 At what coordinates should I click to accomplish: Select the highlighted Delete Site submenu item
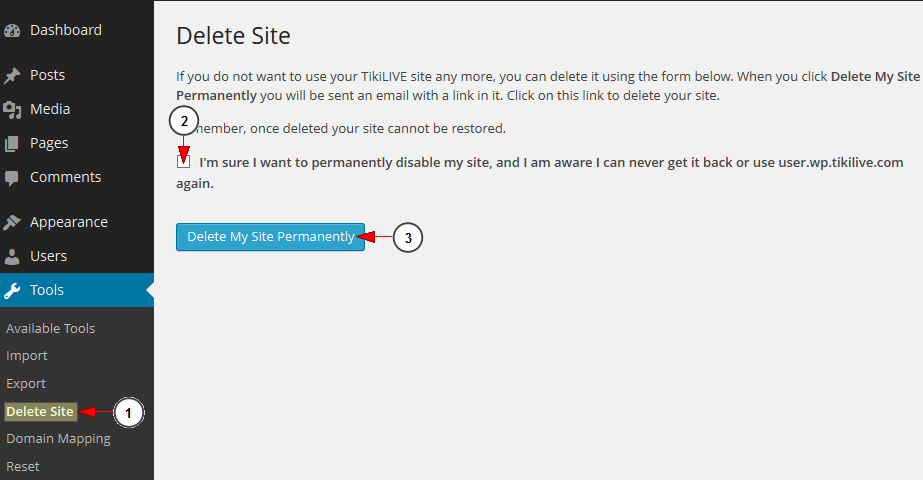coord(40,412)
